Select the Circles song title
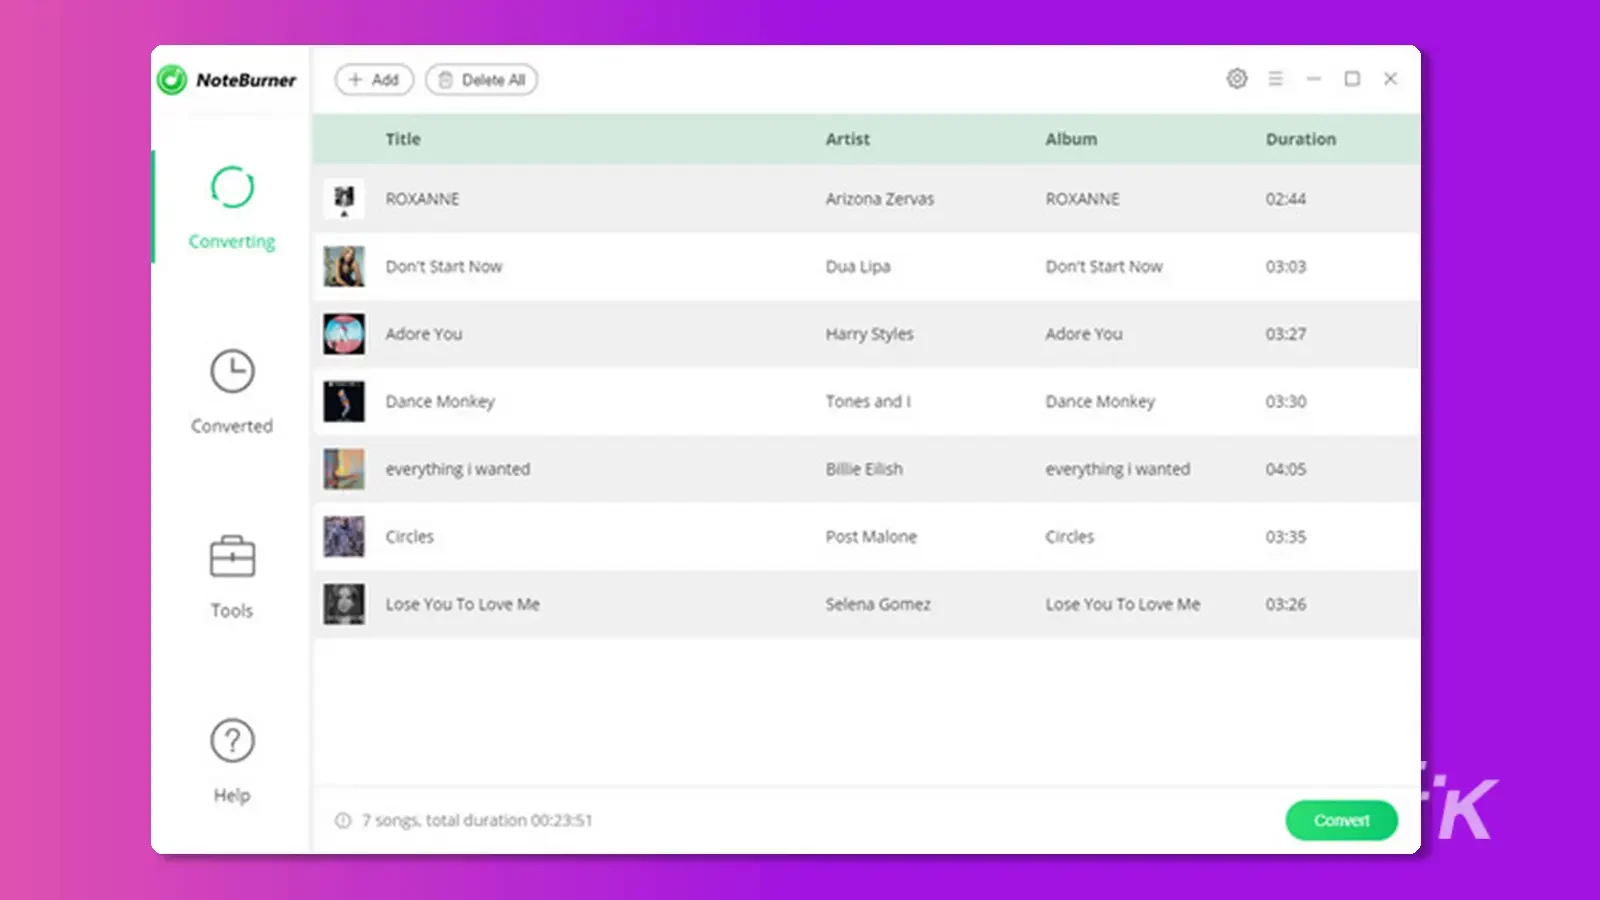Viewport: 1600px width, 900px height. pyautogui.click(x=410, y=536)
